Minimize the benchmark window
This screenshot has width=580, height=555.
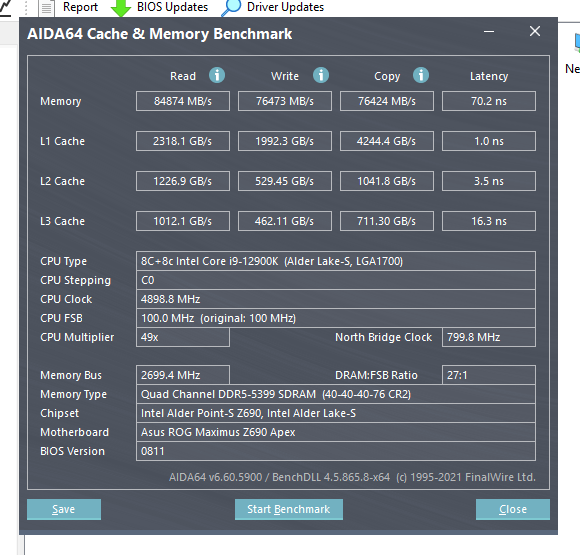click(x=489, y=32)
